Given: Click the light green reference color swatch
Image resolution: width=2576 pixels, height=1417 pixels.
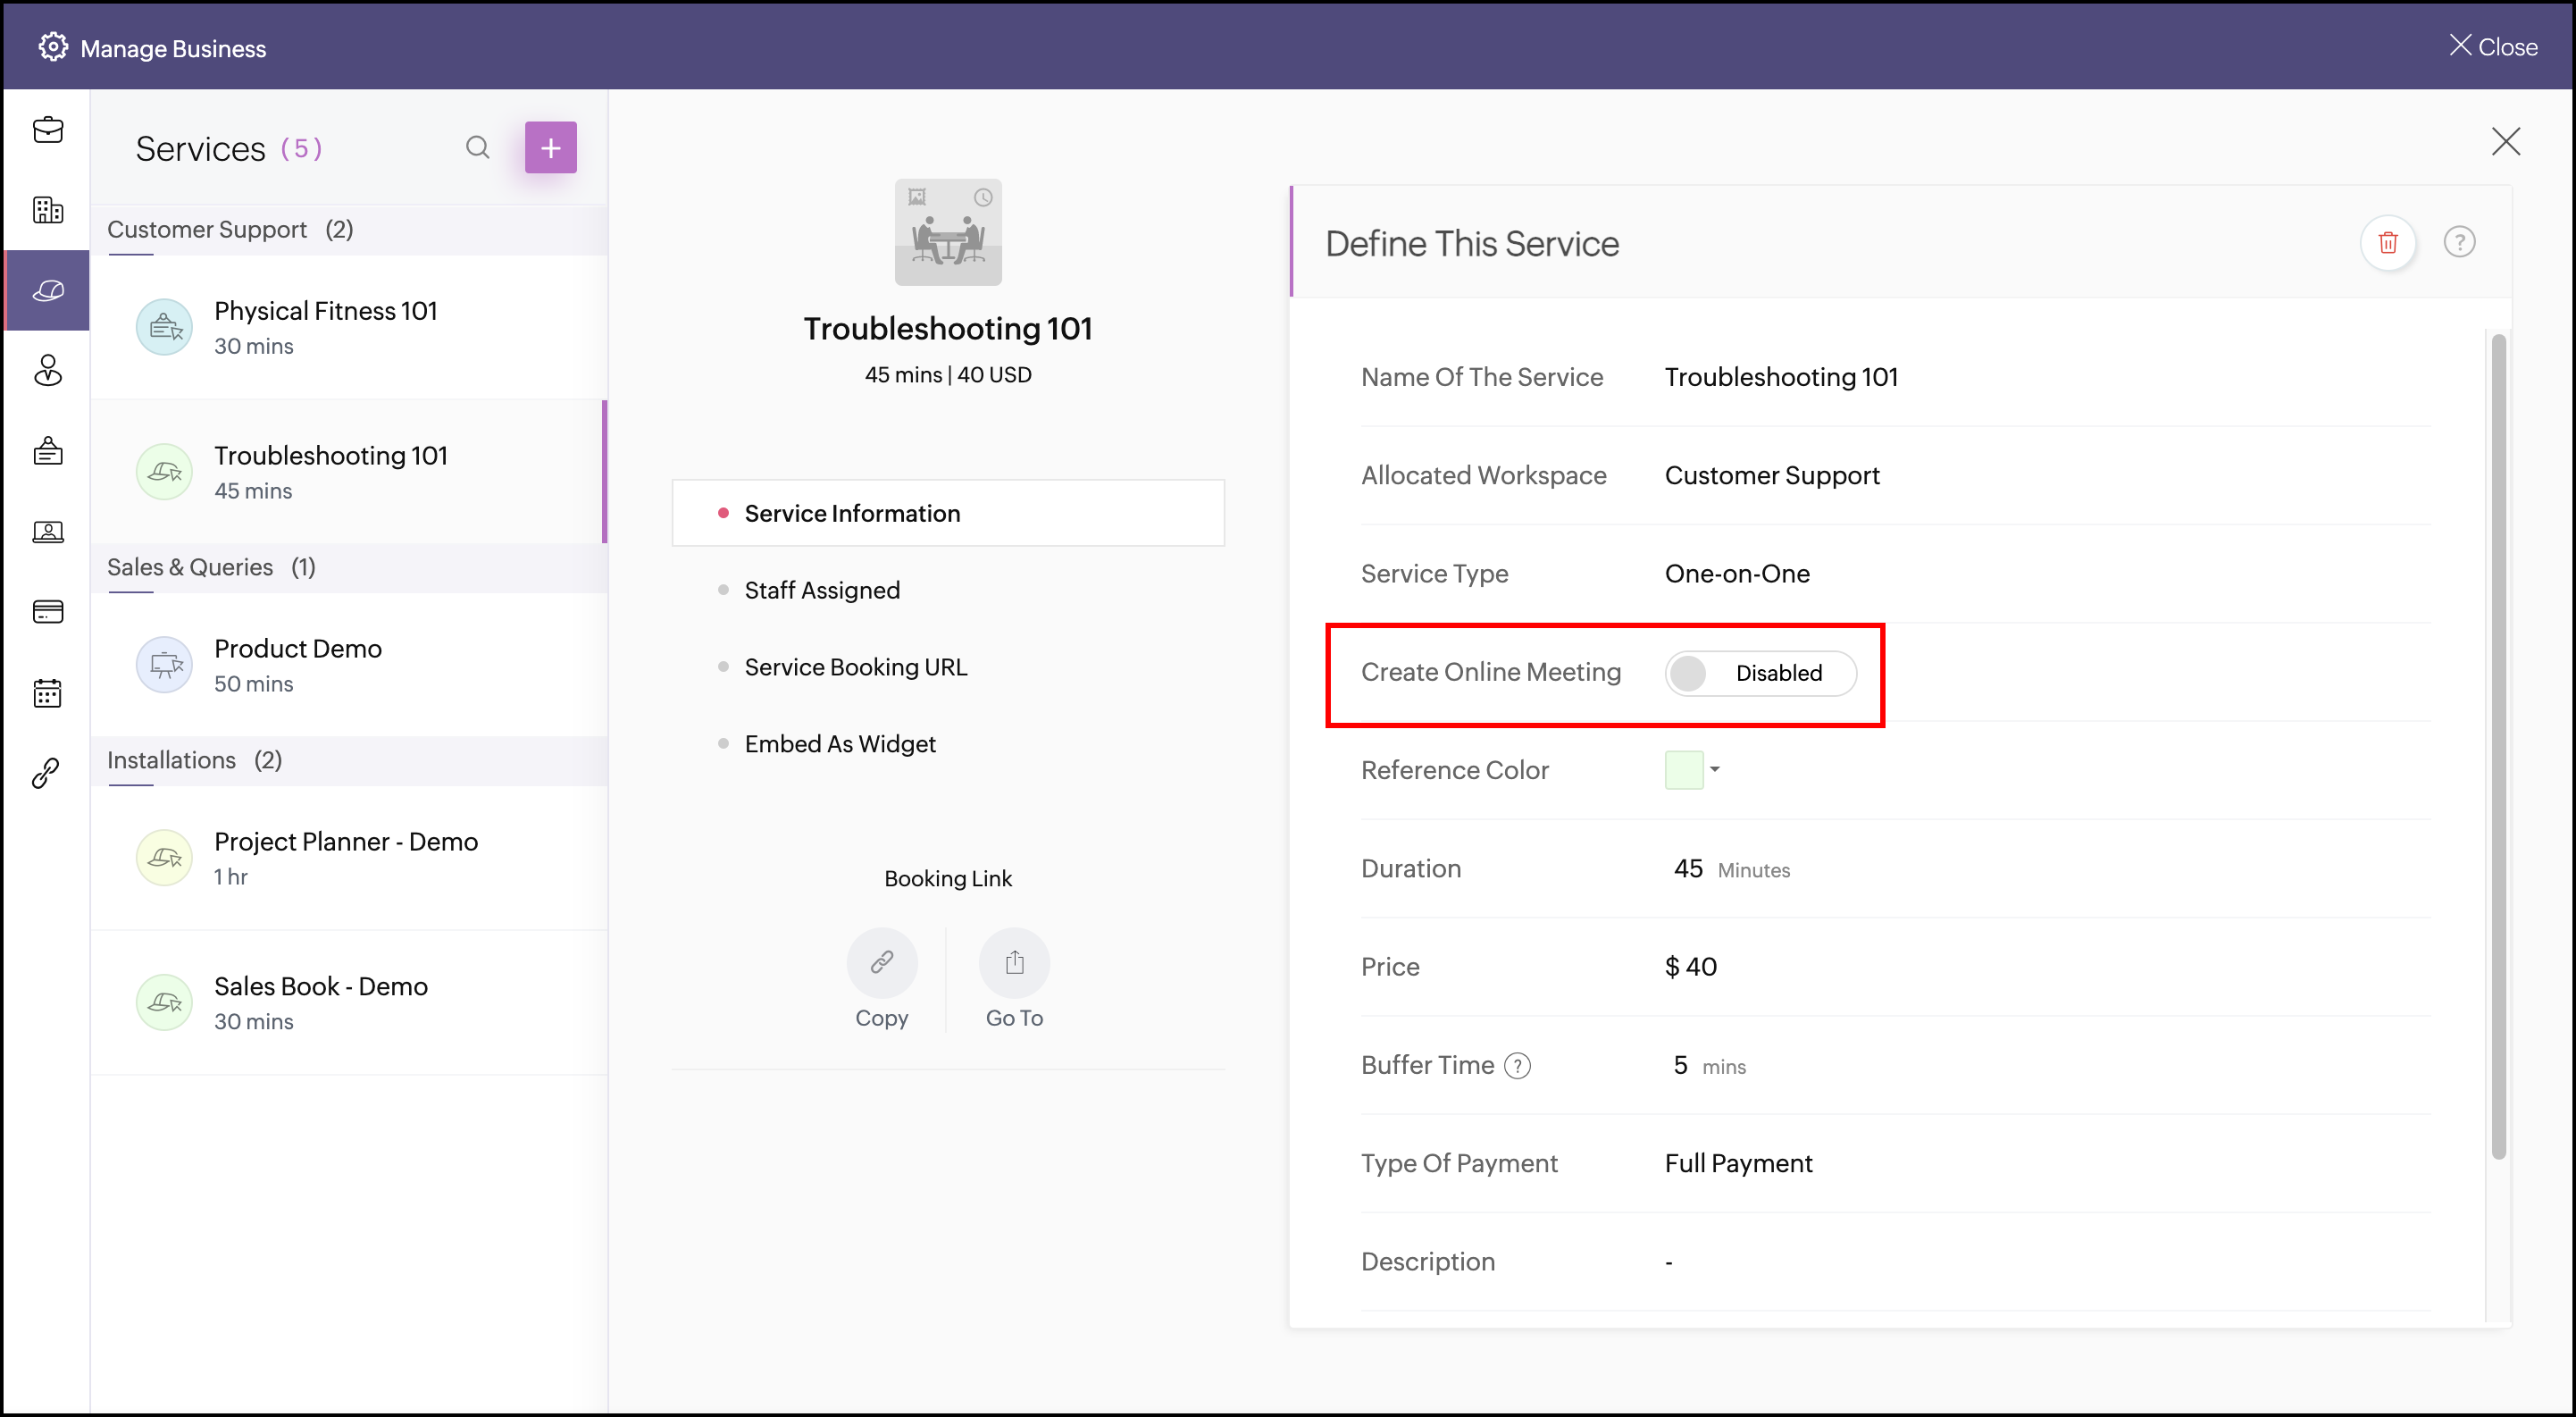Looking at the screenshot, I should 1683,770.
